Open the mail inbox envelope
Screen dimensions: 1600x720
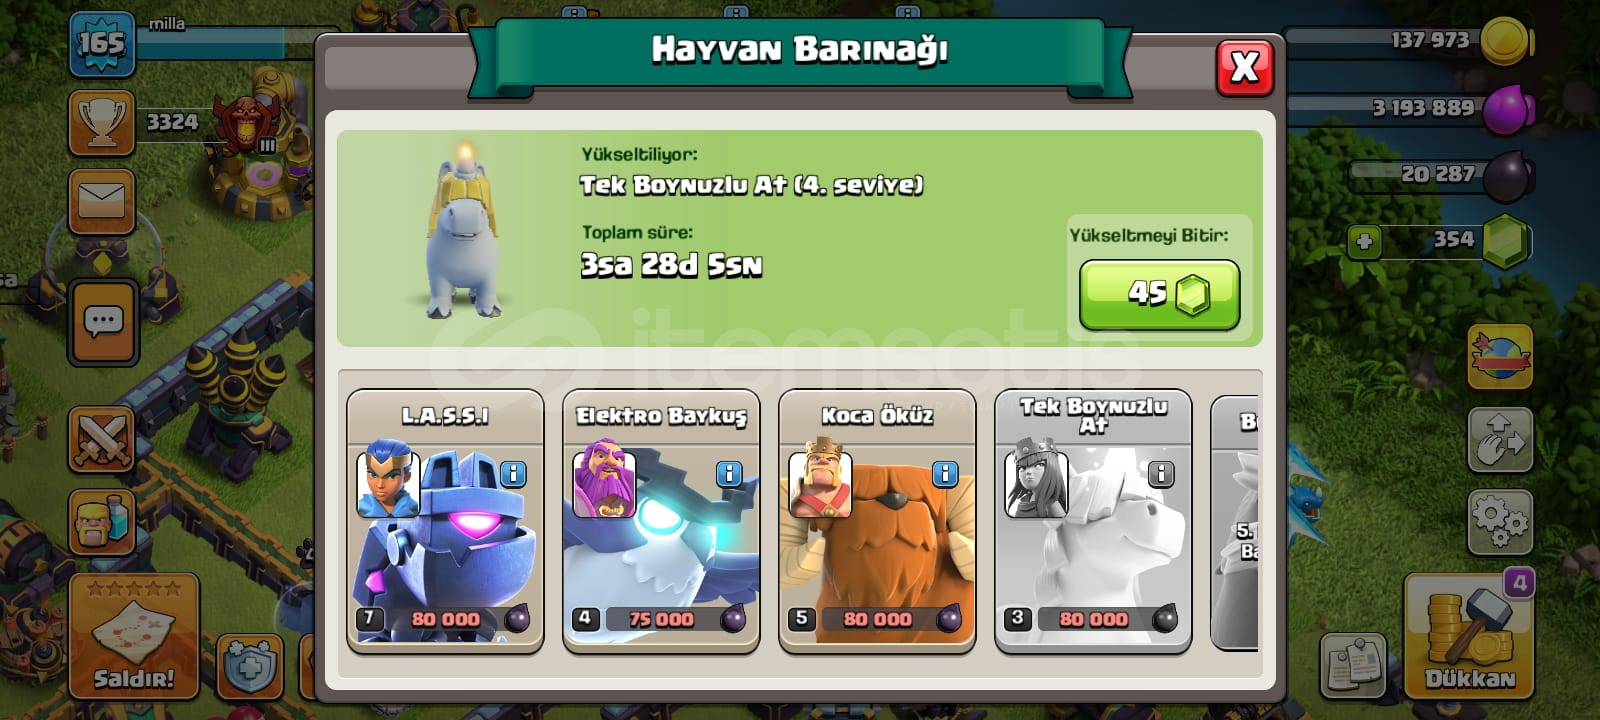point(102,201)
